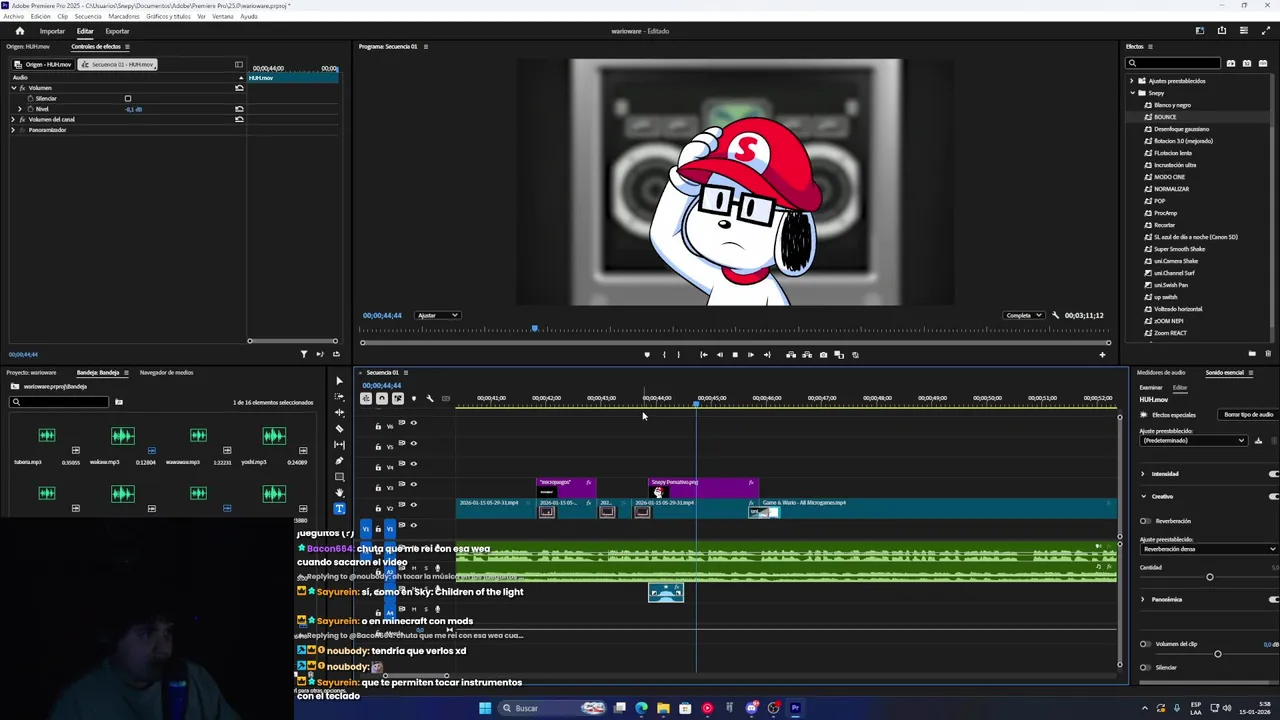
Task: Switch to the Exportar workspace tab
Action: (117, 31)
